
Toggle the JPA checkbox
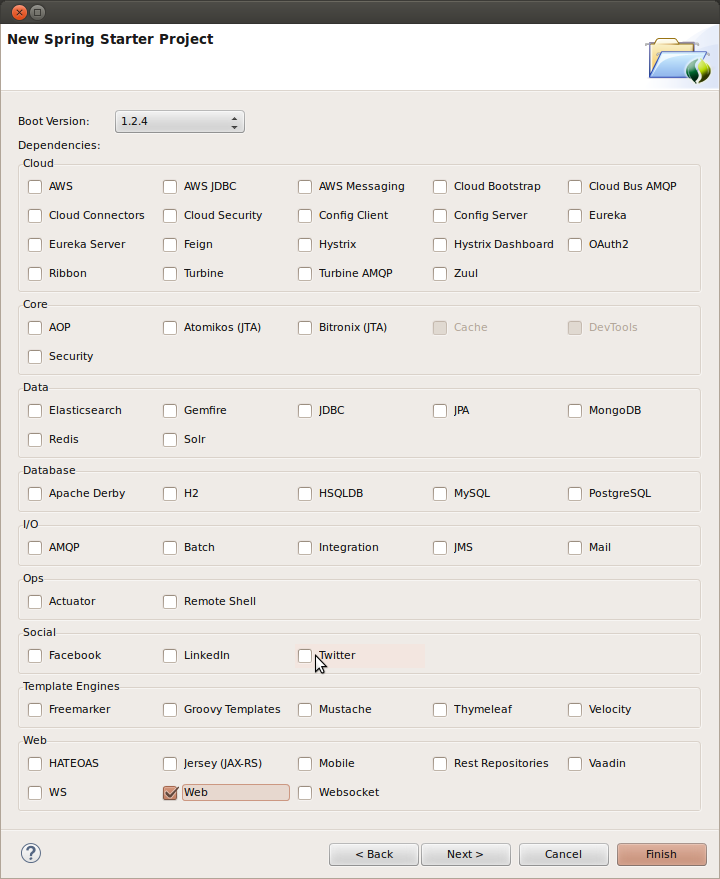[x=440, y=411]
